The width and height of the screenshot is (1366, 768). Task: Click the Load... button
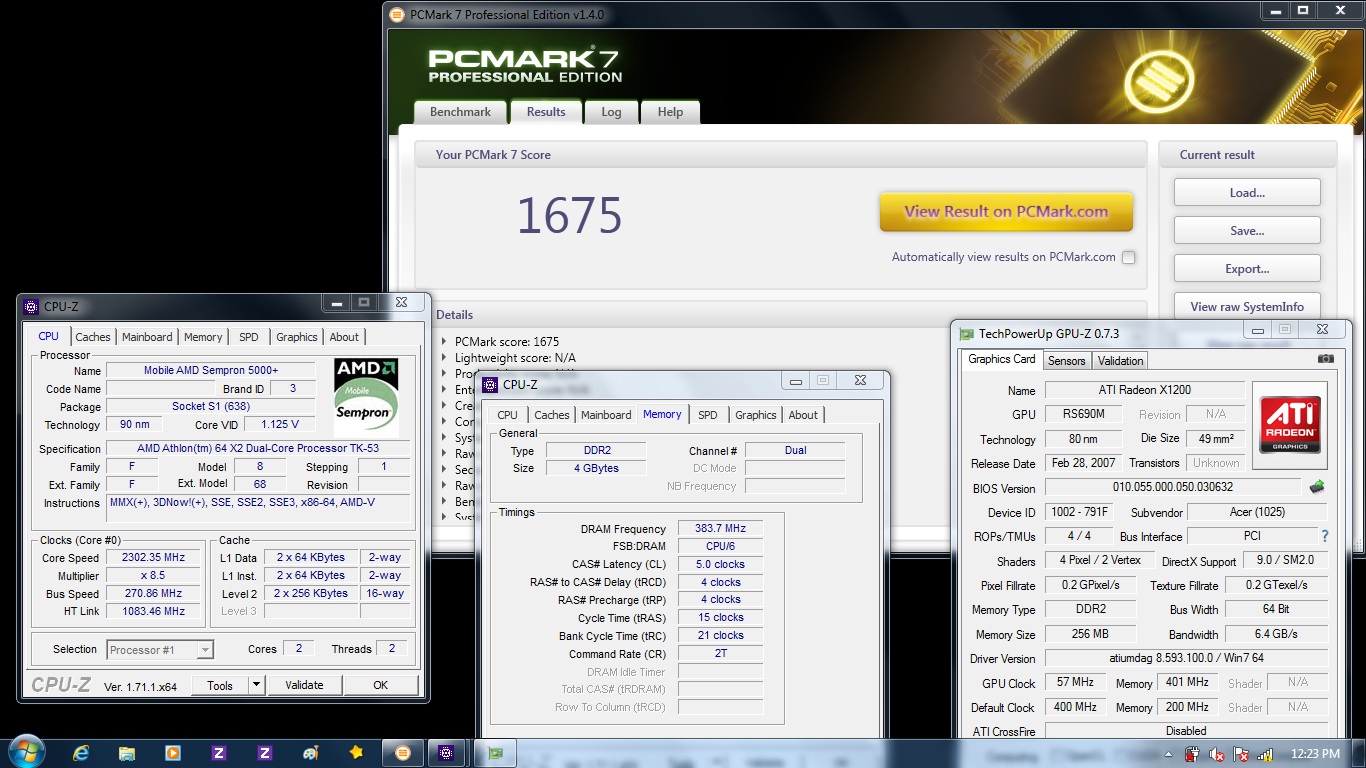click(x=1247, y=193)
